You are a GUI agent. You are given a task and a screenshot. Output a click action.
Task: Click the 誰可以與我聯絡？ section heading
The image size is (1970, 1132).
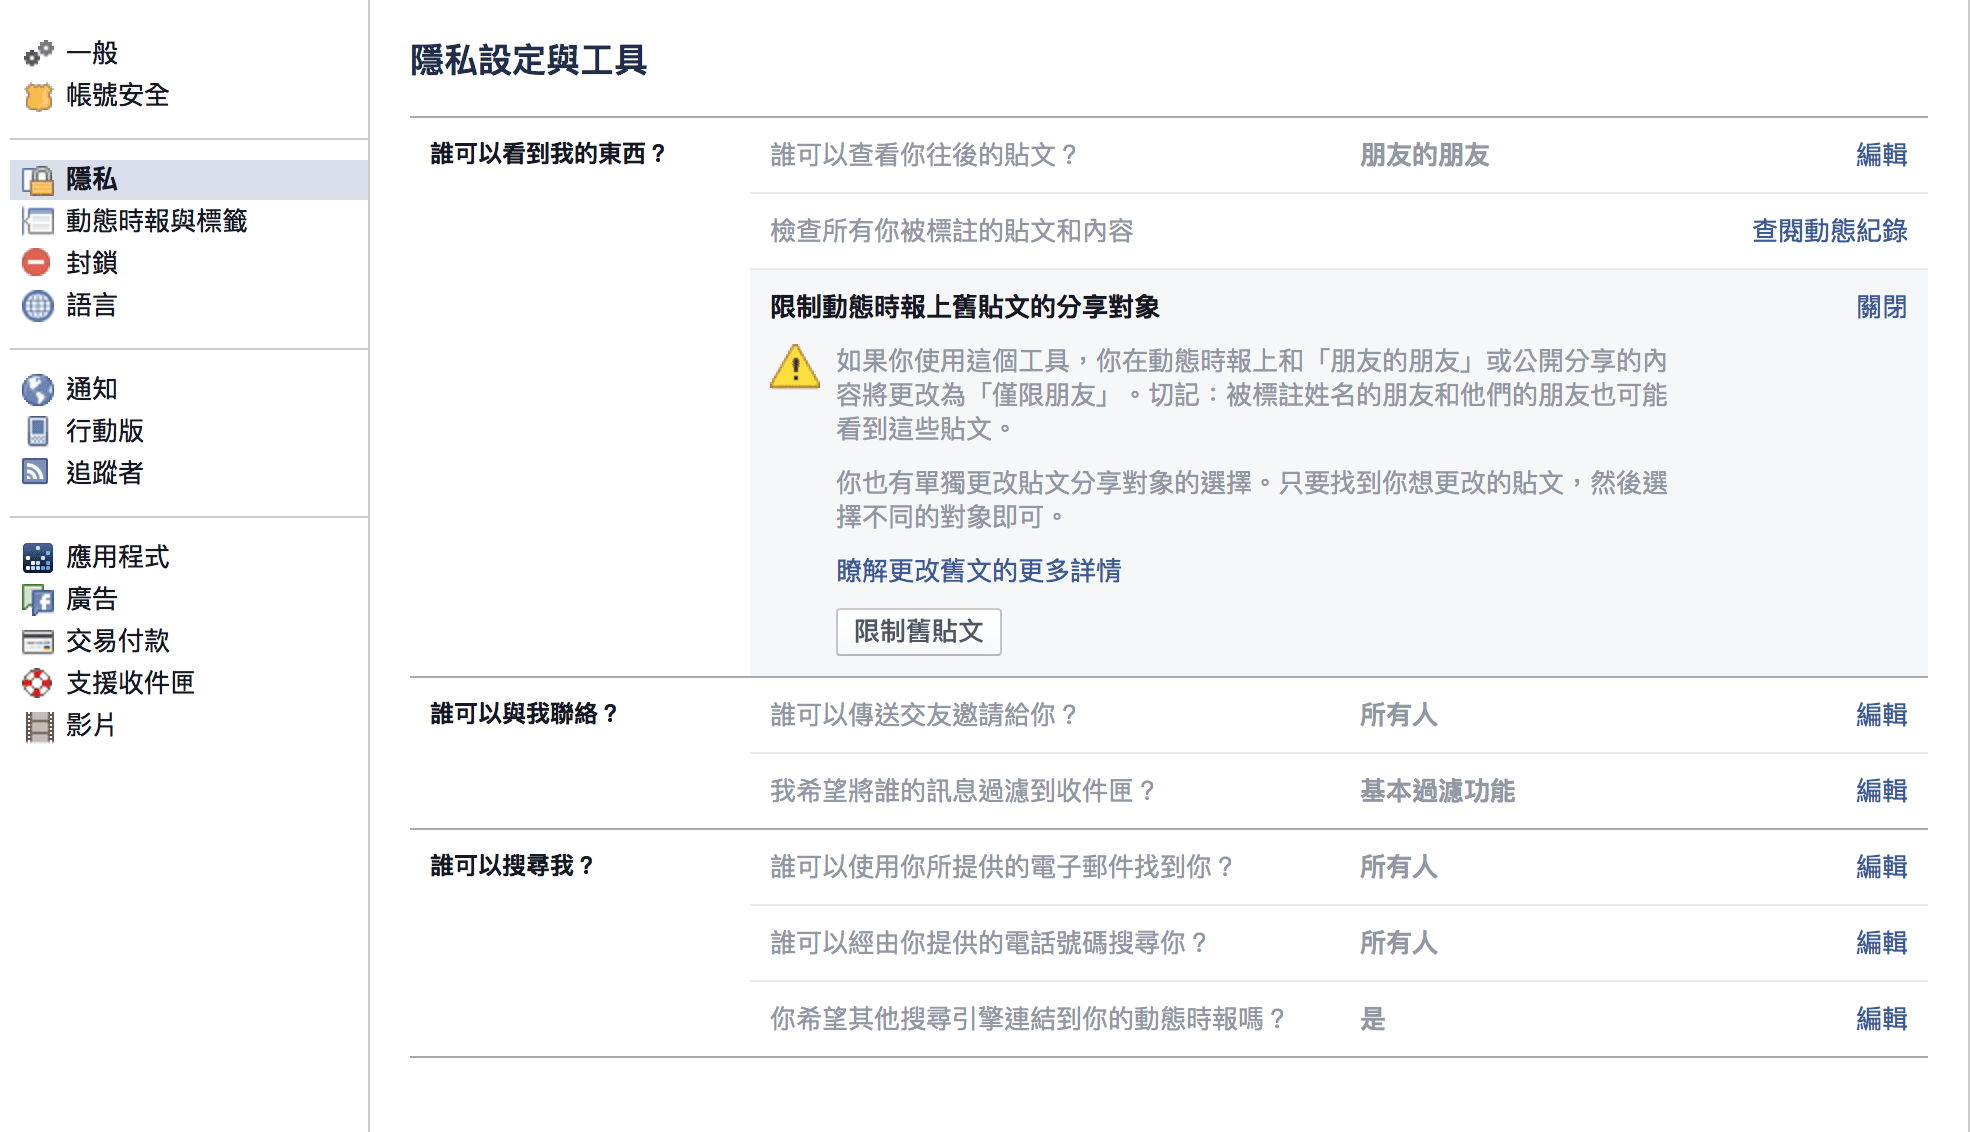click(x=524, y=714)
